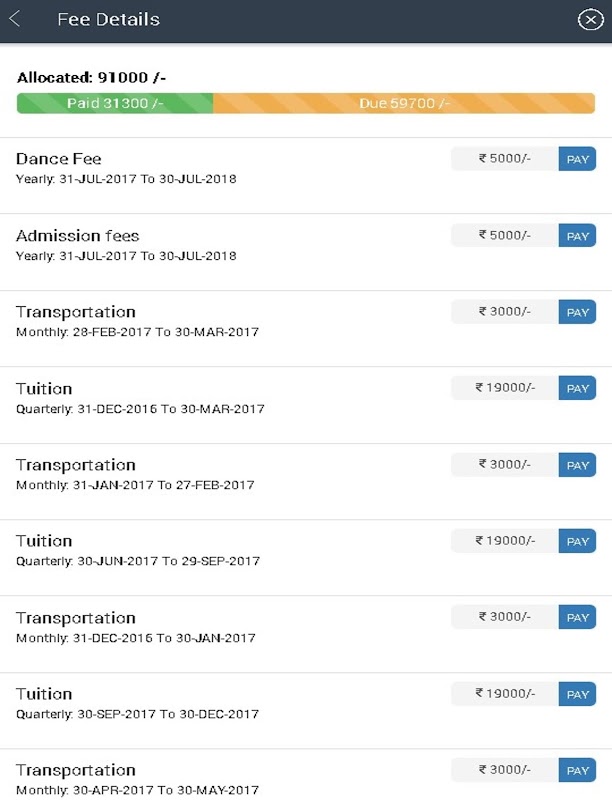Select the Fee Details header title
Image resolution: width=612 pixels, height=800 pixels.
pyautogui.click(x=109, y=19)
